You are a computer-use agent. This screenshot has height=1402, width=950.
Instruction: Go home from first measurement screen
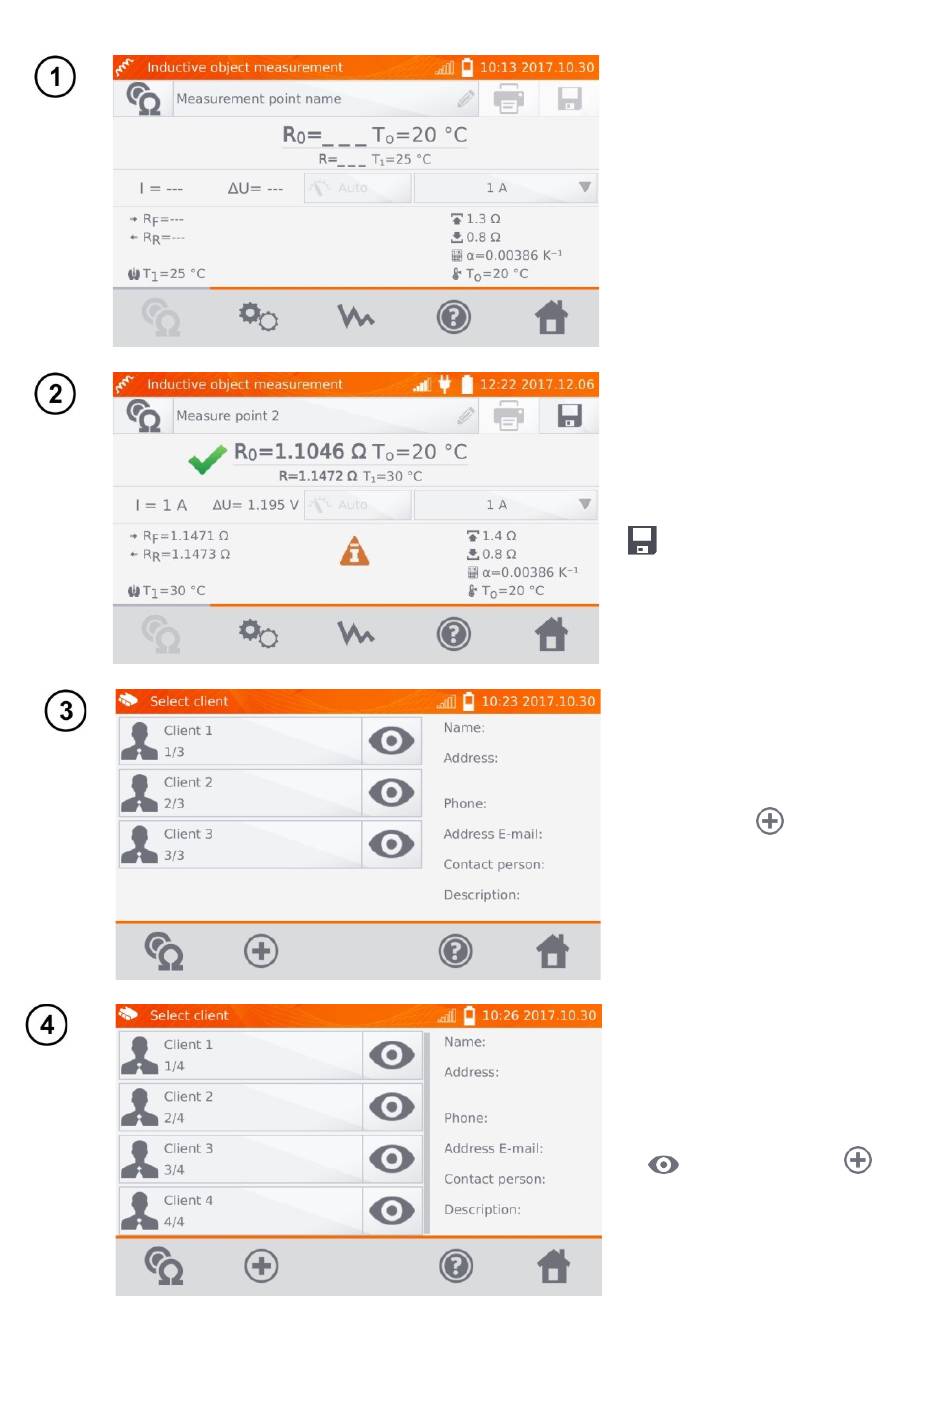(x=552, y=317)
